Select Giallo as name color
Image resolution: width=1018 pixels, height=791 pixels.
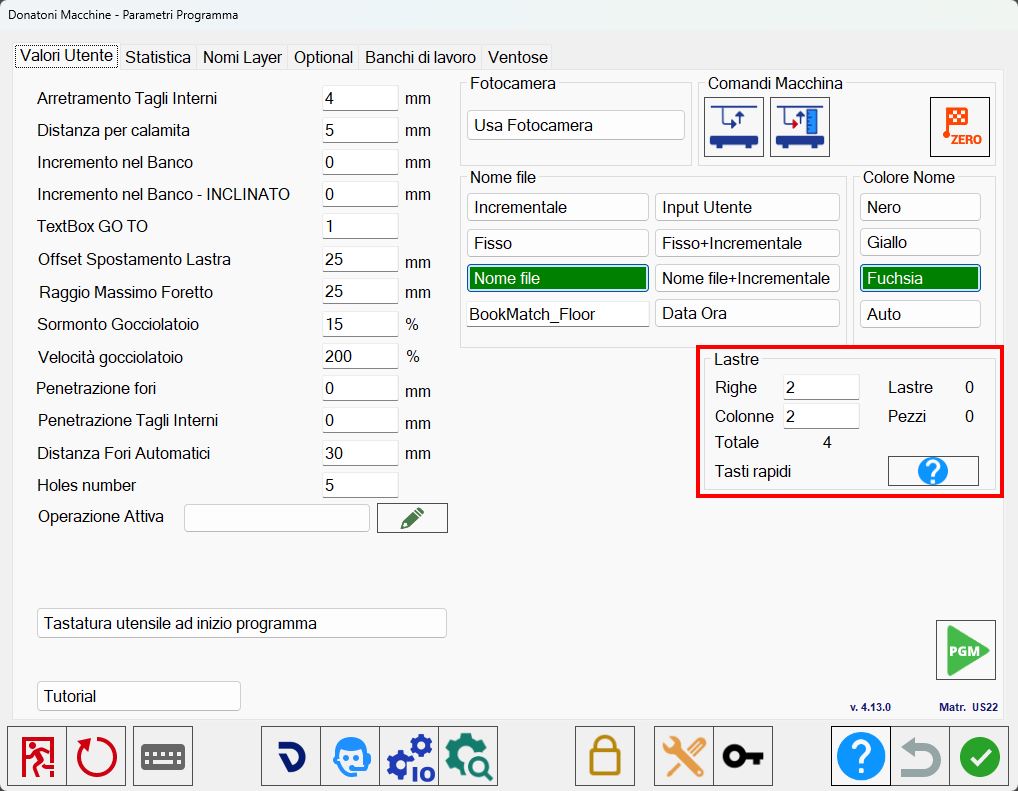920,242
